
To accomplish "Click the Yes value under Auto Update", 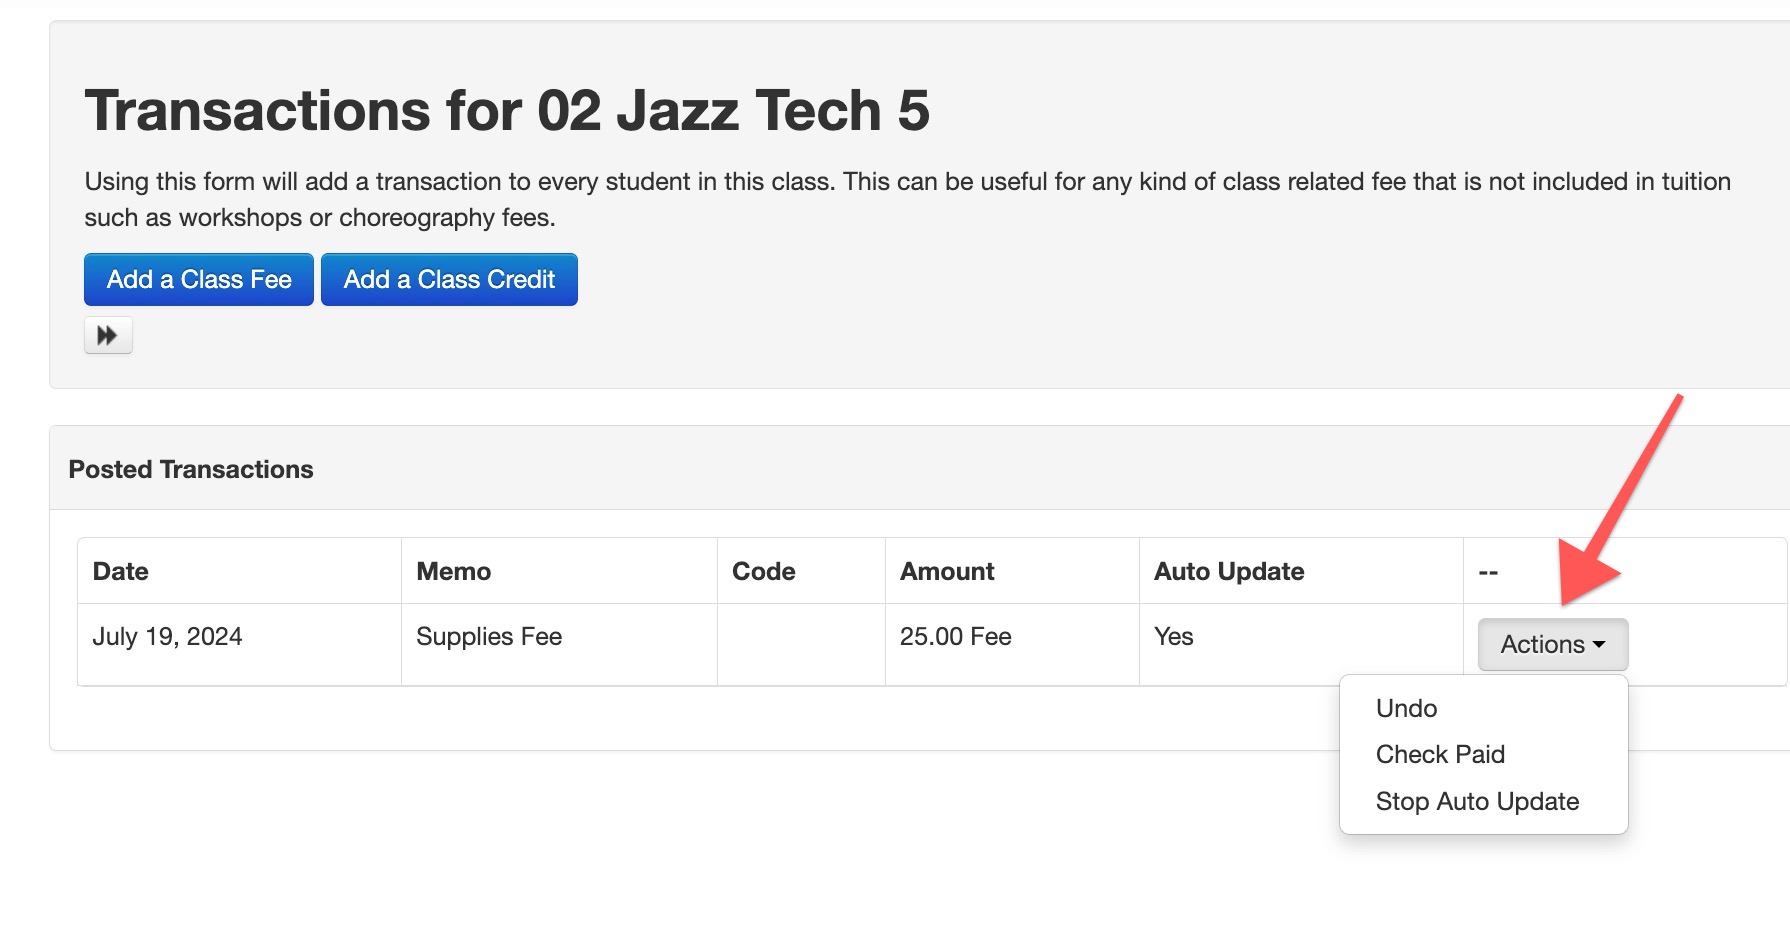I will point(1173,637).
